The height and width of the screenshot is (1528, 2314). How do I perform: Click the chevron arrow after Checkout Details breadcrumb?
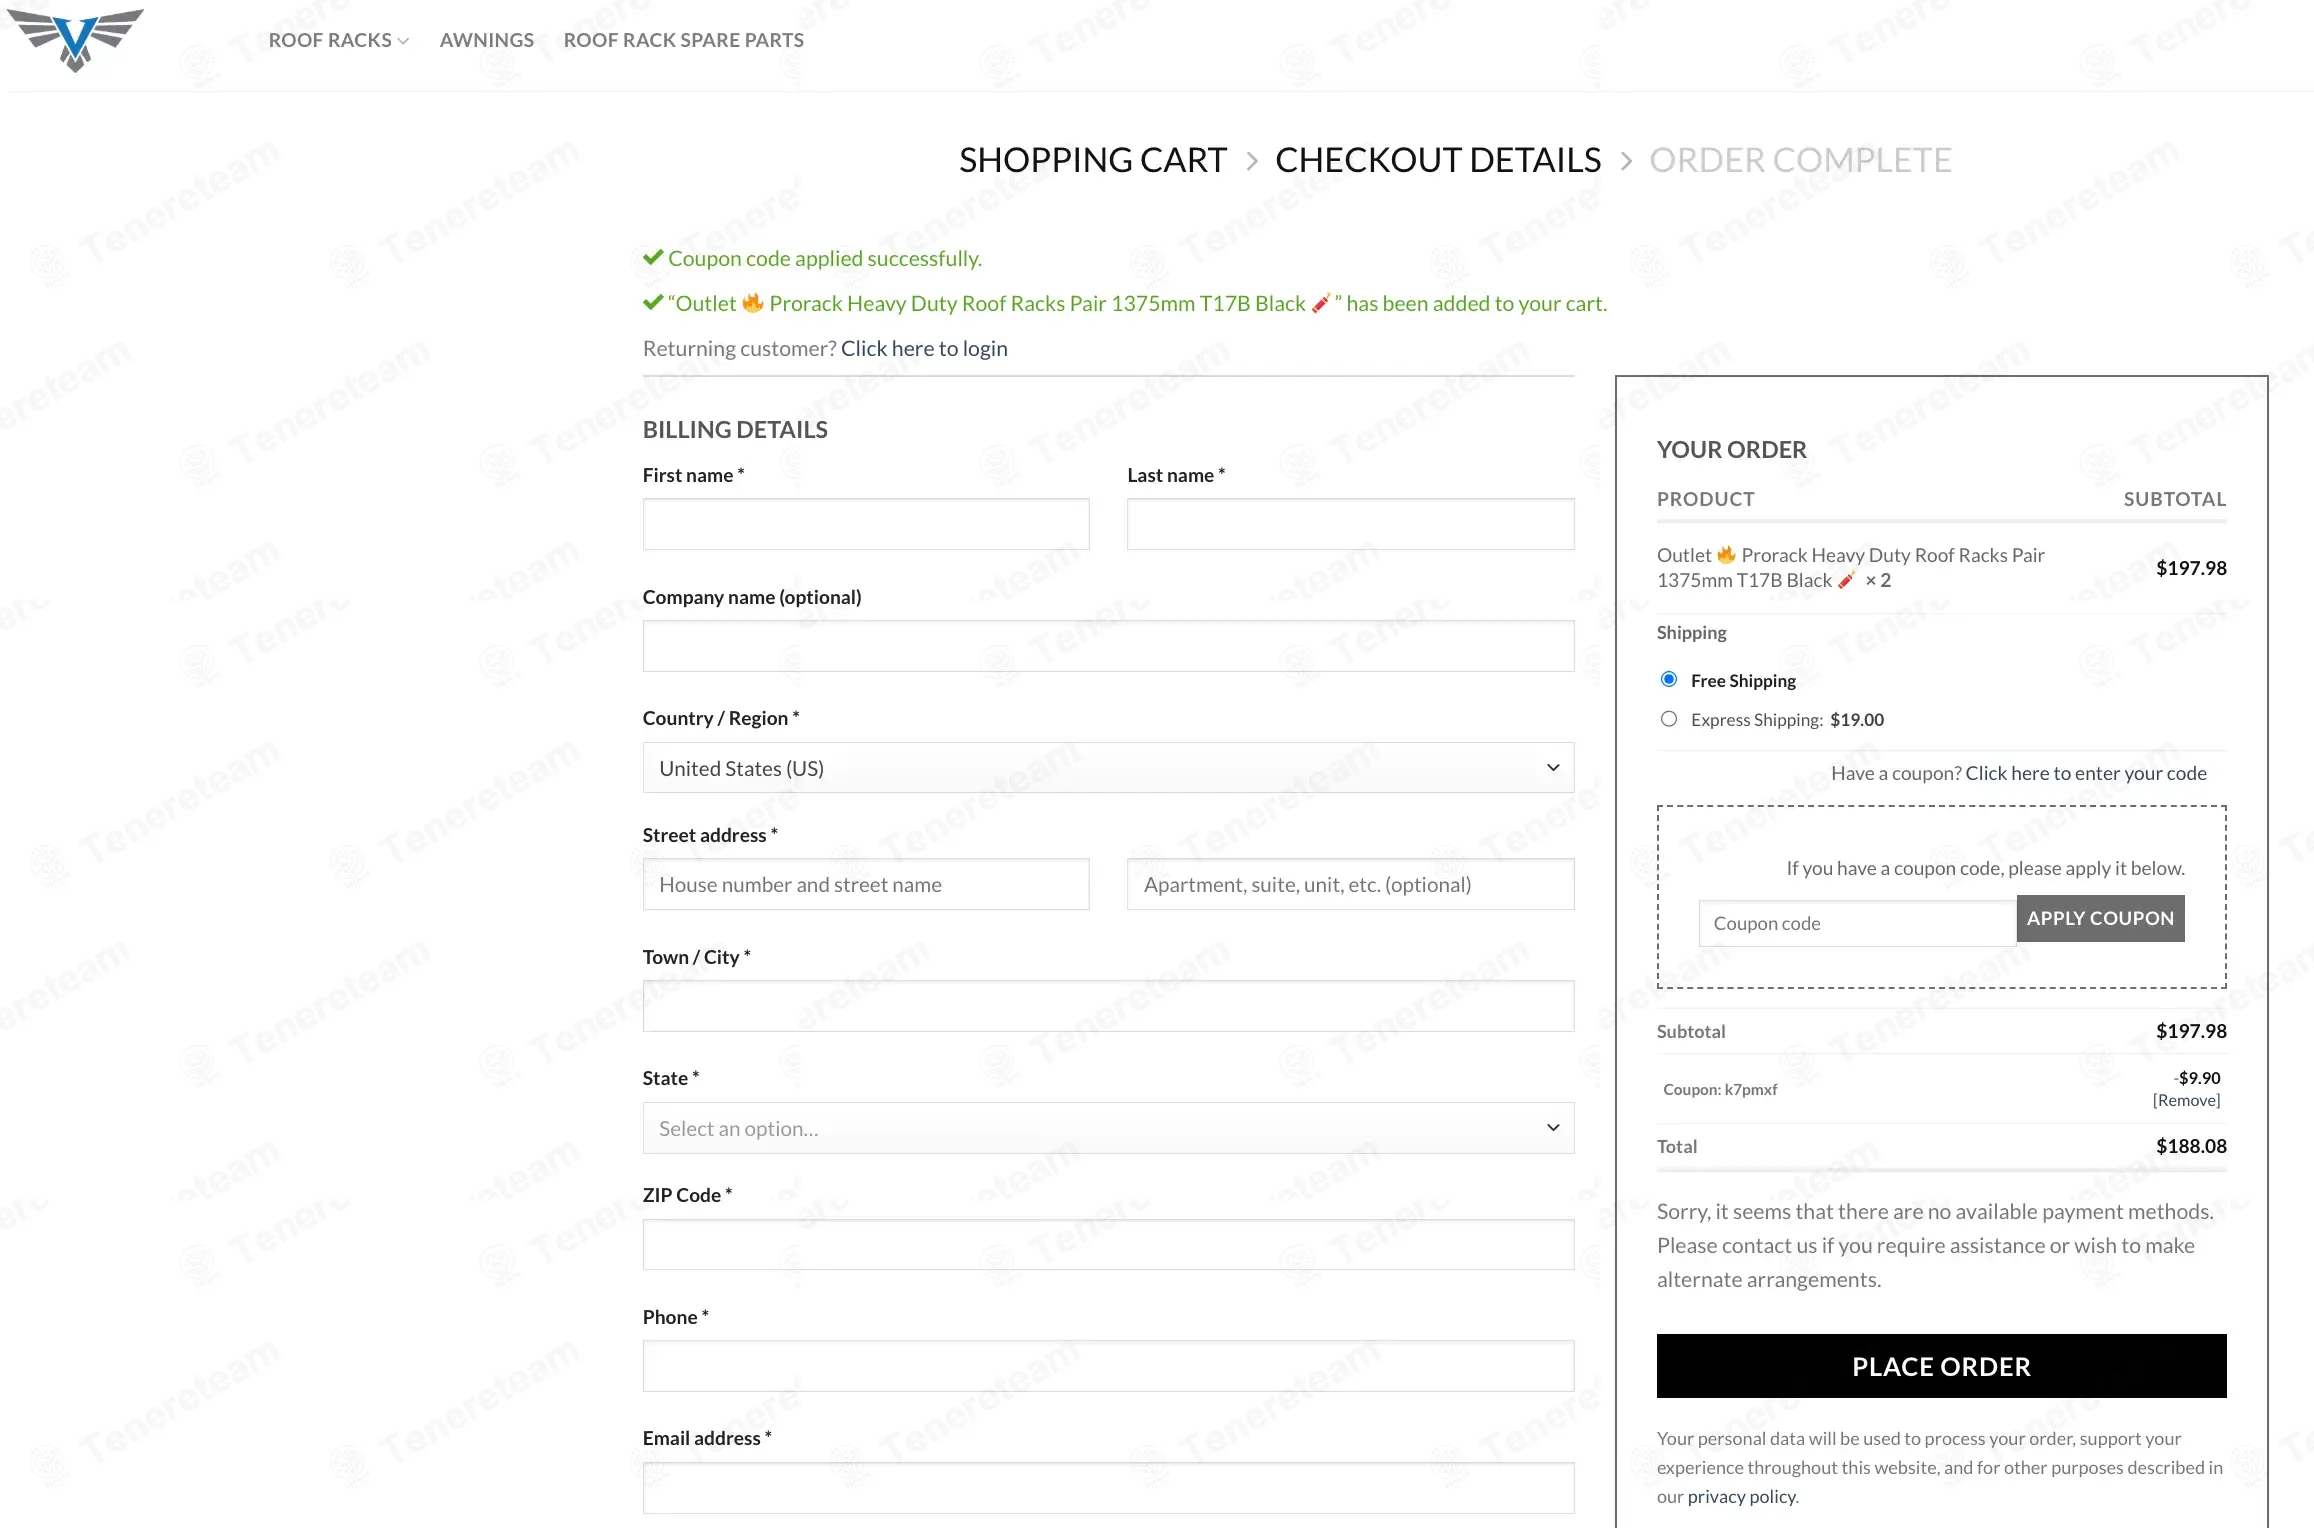(1626, 161)
